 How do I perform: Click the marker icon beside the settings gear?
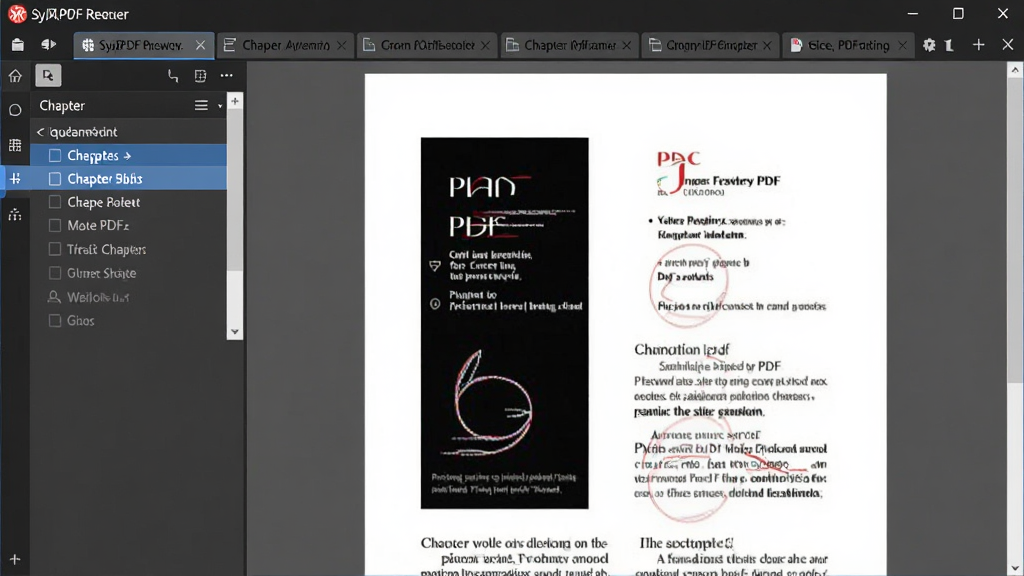(950, 45)
